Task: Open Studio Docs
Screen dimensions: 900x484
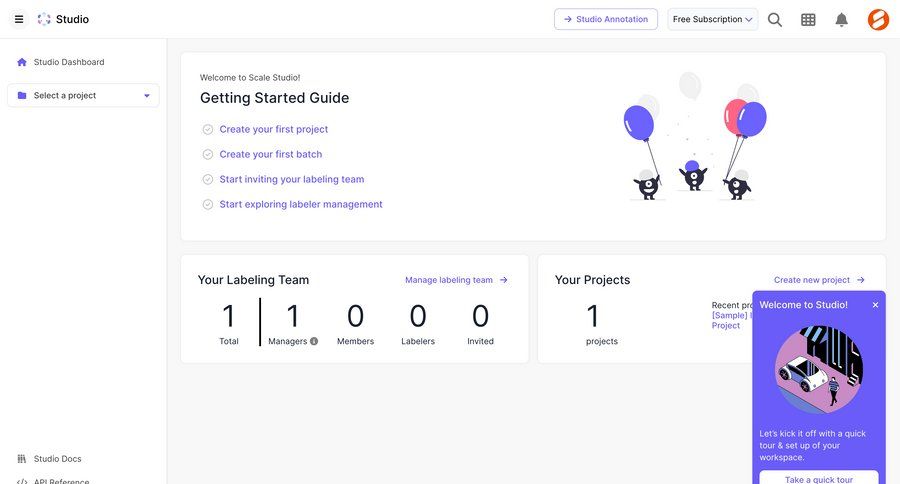Action: click(x=57, y=459)
